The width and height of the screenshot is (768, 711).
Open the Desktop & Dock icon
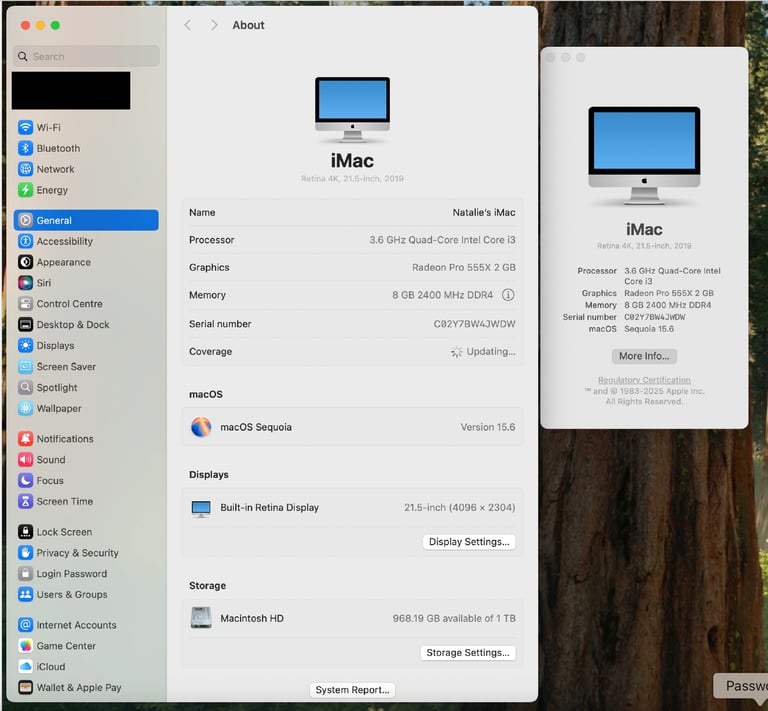pyautogui.click(x=25, y=324)
